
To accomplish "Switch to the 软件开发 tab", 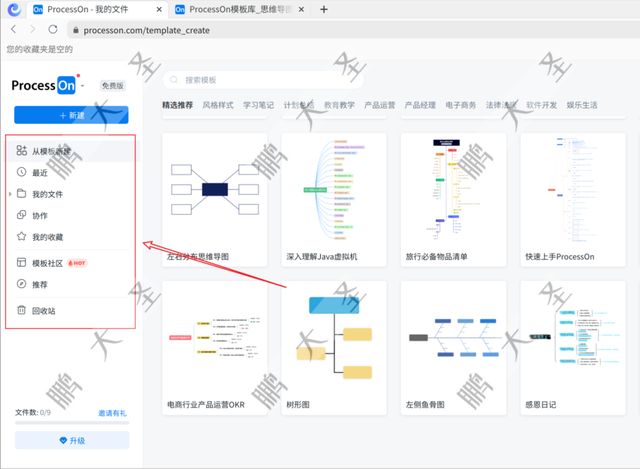I will click(x=541, y=105).
